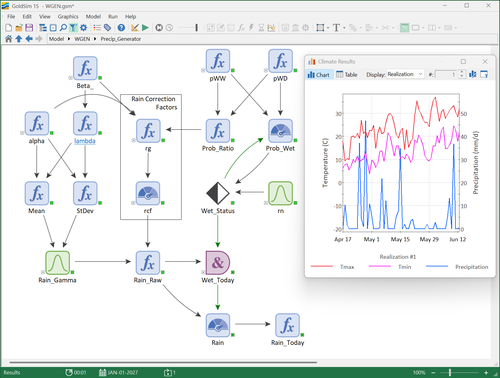500x378 pixels.
Task: Adjust the run speed slider handle
Action: click(x=196, y=28)
